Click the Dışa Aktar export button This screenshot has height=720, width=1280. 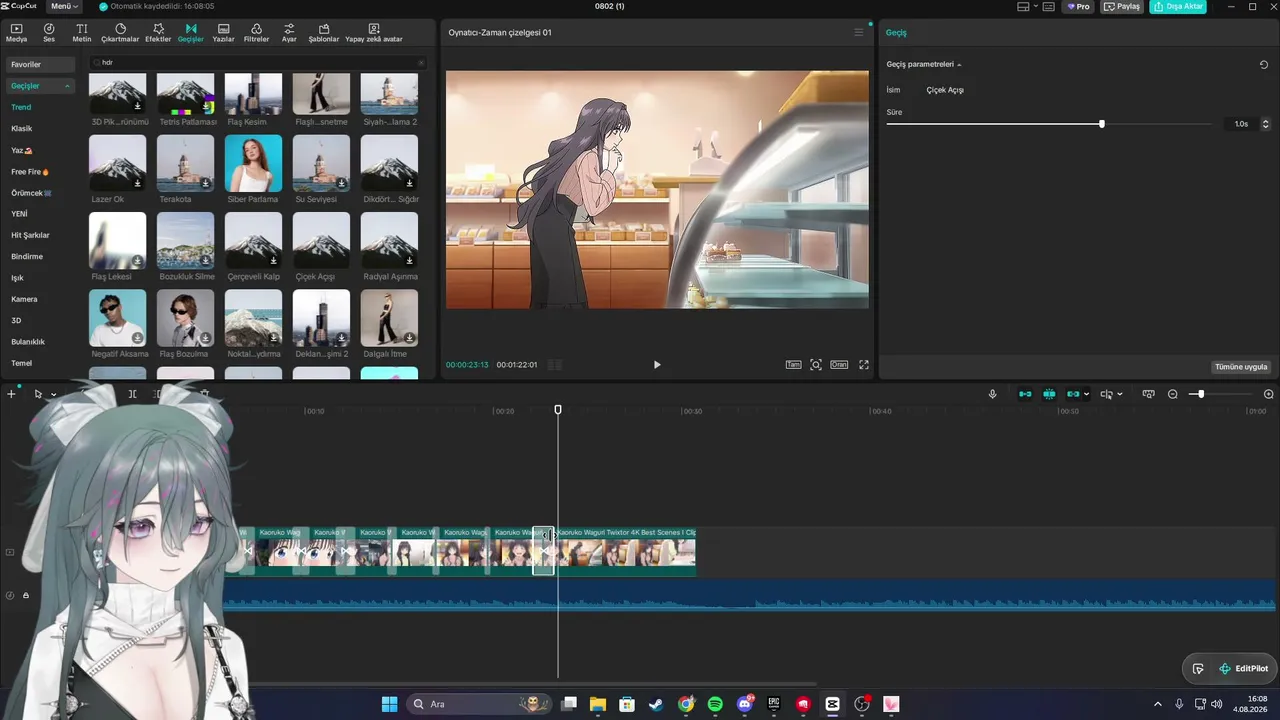[x=1178, y=7]
